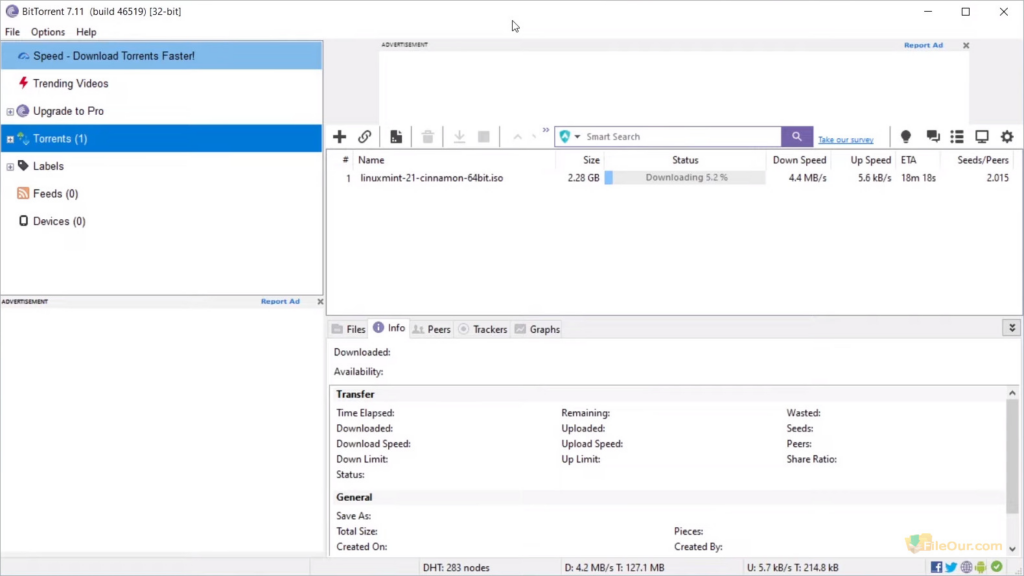Run search with the magnifier button

pos(797,136)
